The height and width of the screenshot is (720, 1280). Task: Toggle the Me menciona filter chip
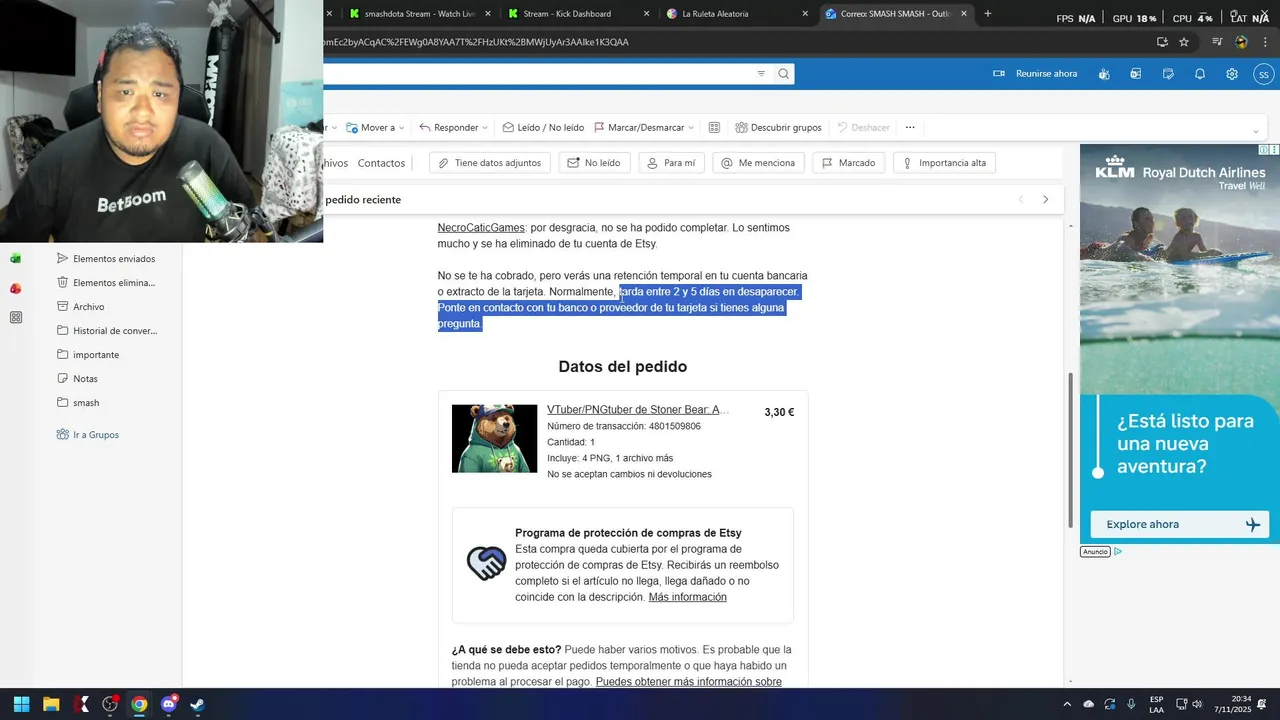pos(759,163)
